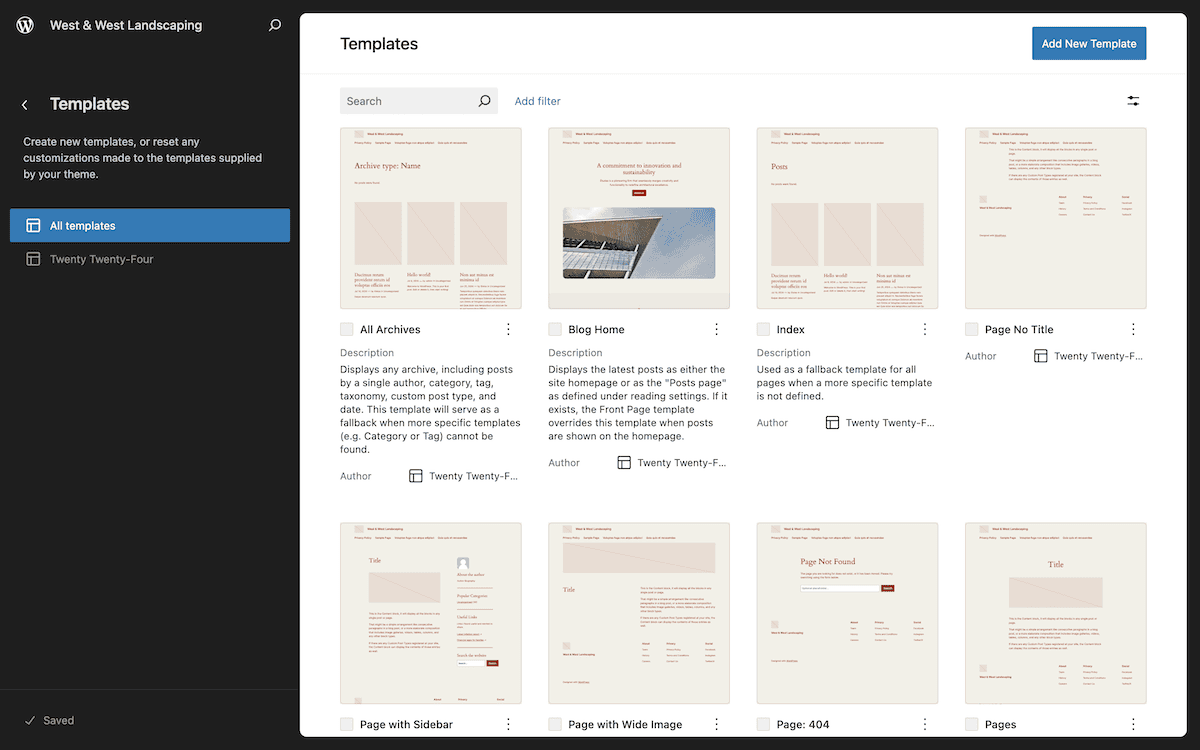The height and width of the screenshot is (750, 1200).
Task: Open the options kebab for All Archives
Action: point(507,328)
